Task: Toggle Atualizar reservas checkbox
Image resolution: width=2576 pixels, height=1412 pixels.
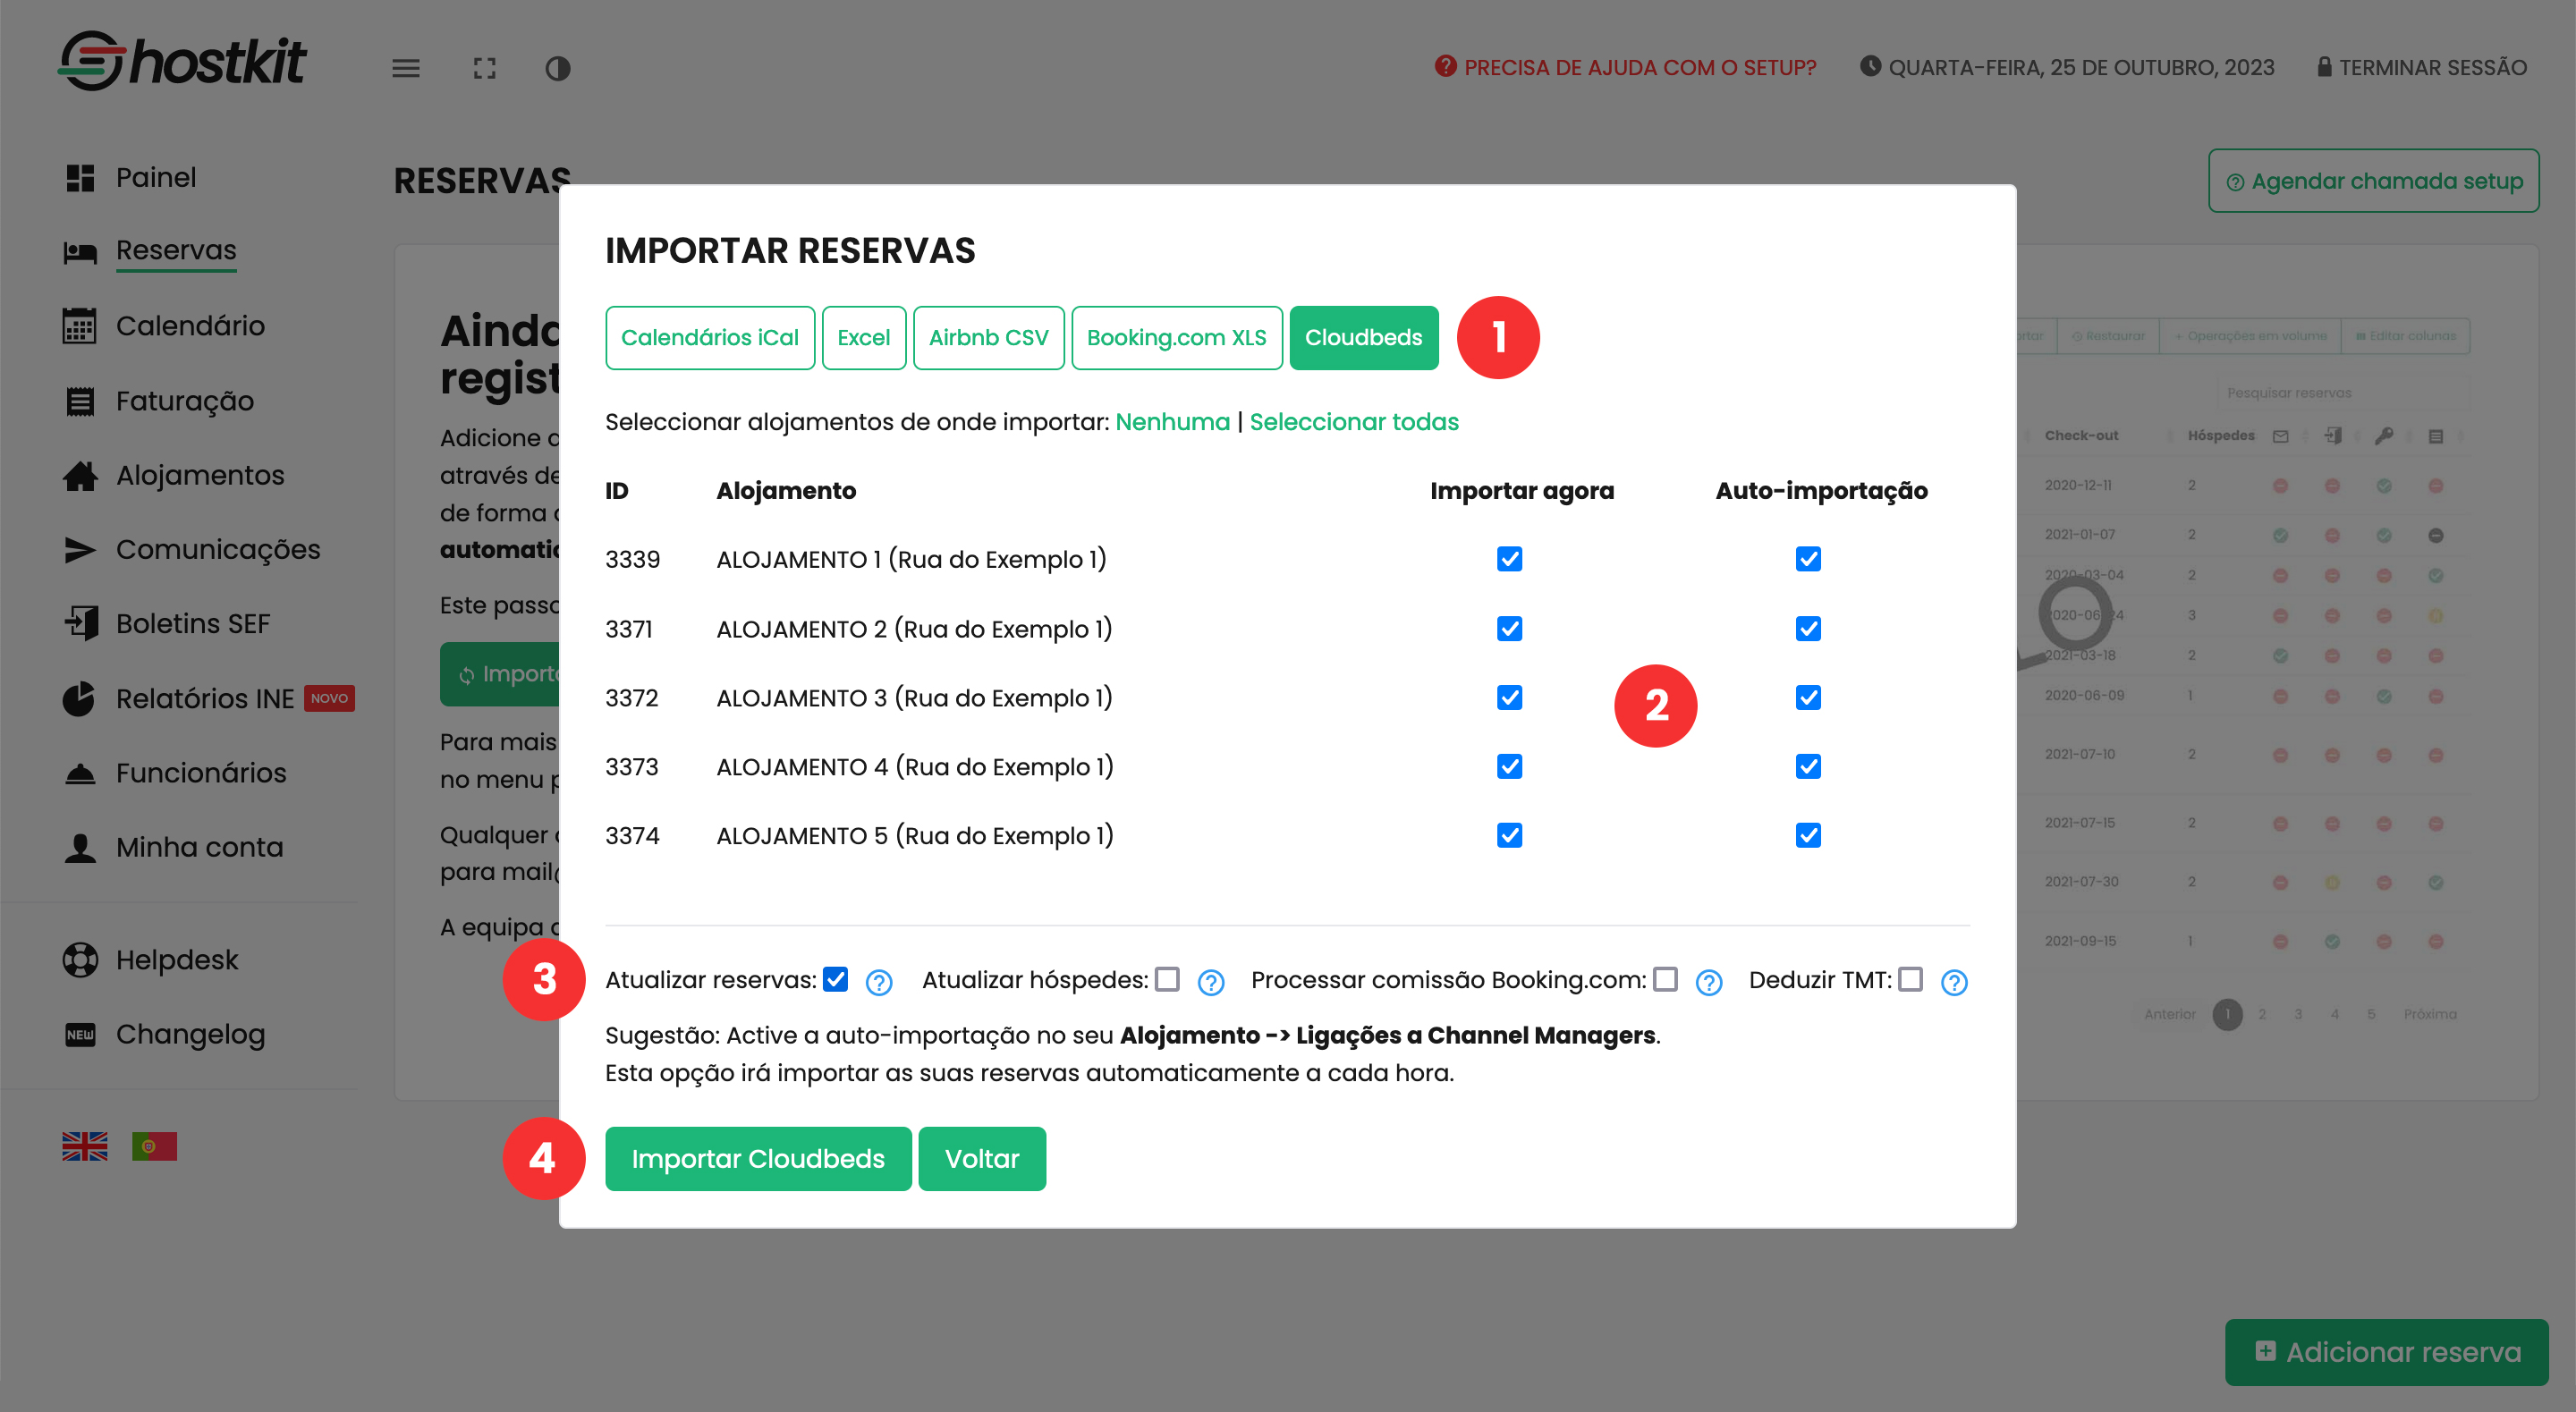Action: [836, 979]
